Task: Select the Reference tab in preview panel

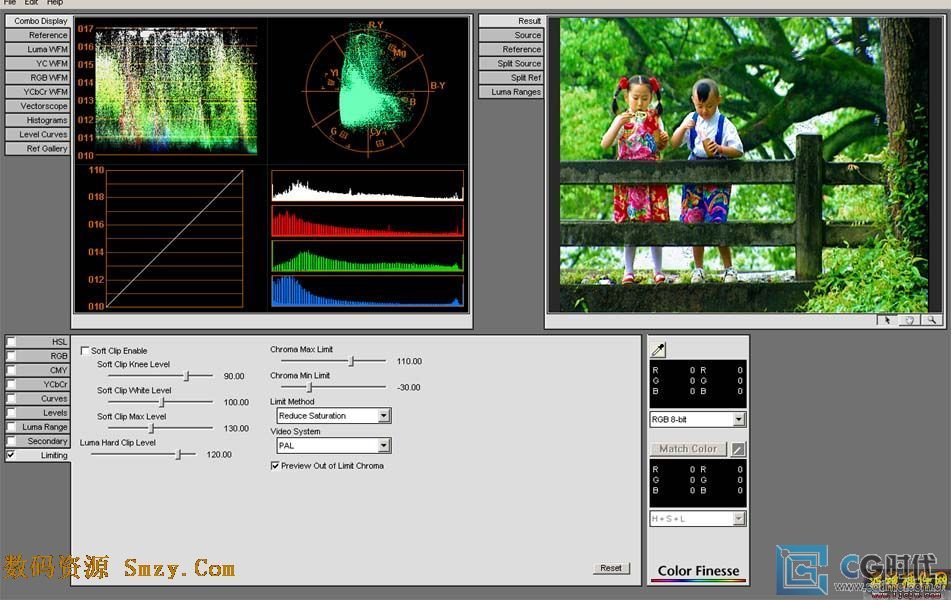Action: click(511, 49)
